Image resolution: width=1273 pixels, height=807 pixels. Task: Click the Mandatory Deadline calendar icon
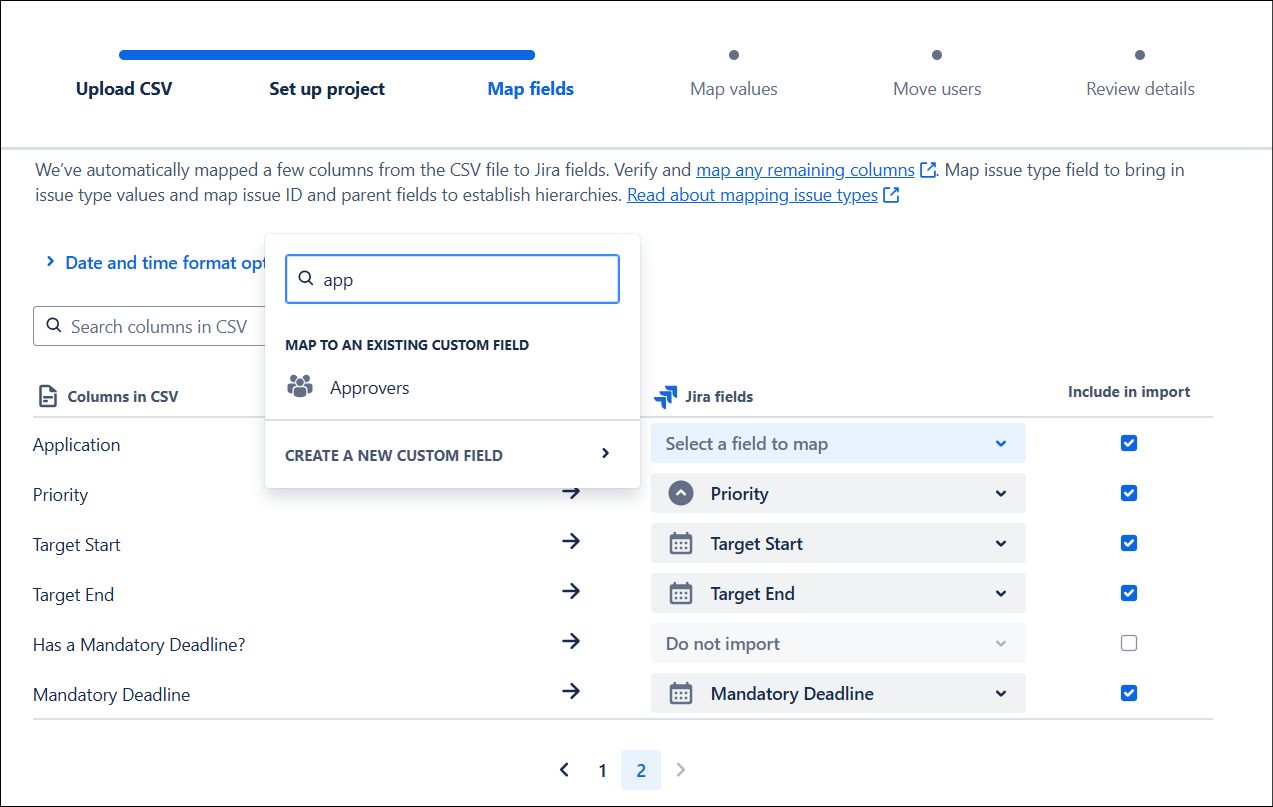(681, 694)
